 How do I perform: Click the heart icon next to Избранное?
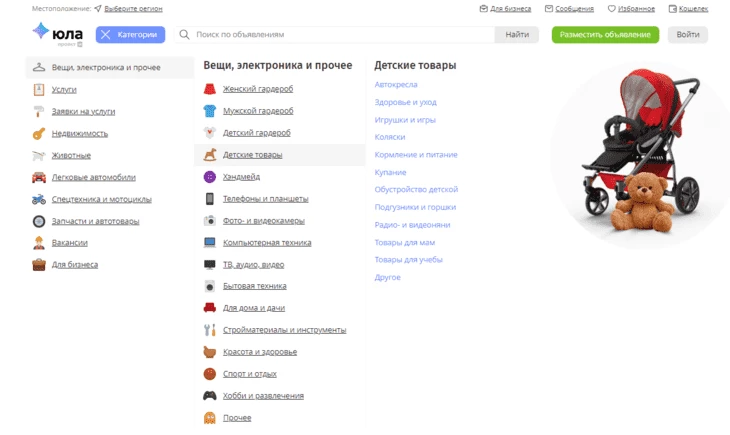[611, 8]
